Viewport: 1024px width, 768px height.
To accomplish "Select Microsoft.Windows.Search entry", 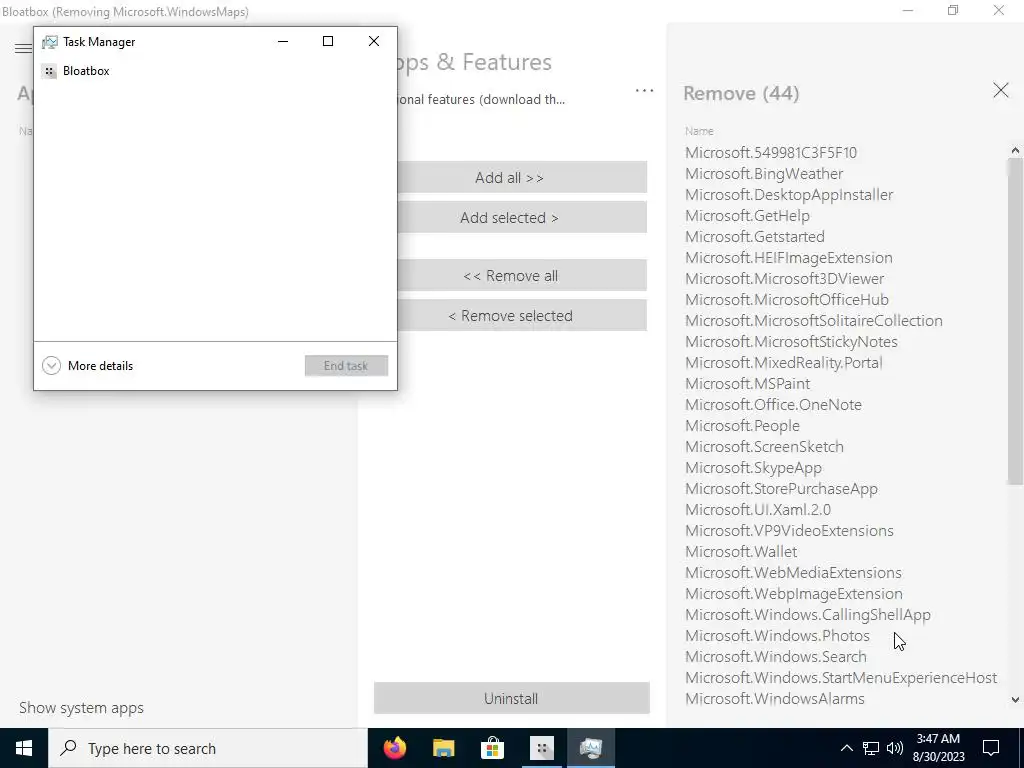I will (776, 656).
